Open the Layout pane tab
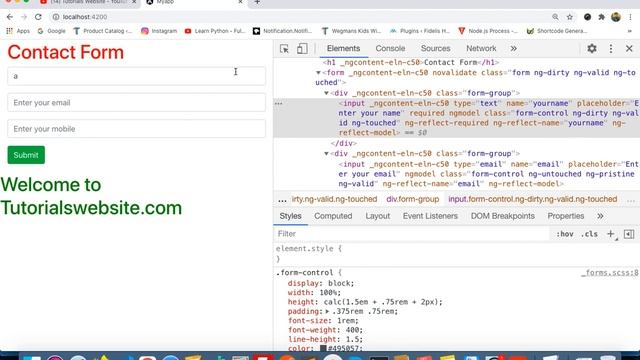The width and height of the screenshot is (640, 360). (x=378, y=216)
